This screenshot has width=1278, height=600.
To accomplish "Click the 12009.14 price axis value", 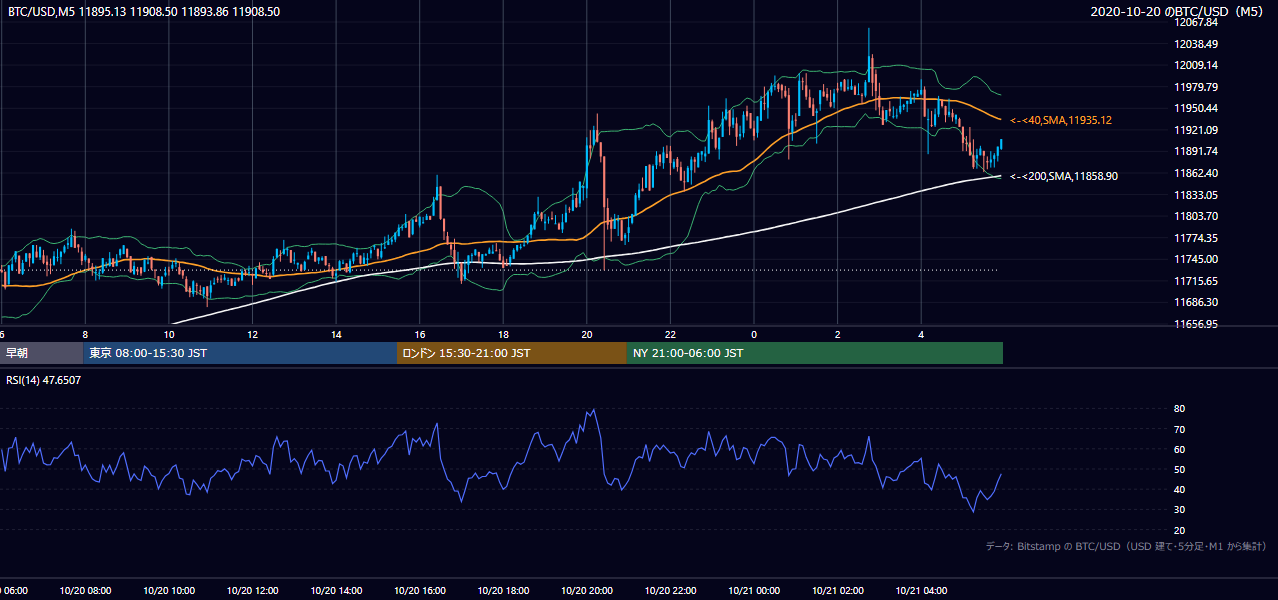I will (x=1197, y=65).
